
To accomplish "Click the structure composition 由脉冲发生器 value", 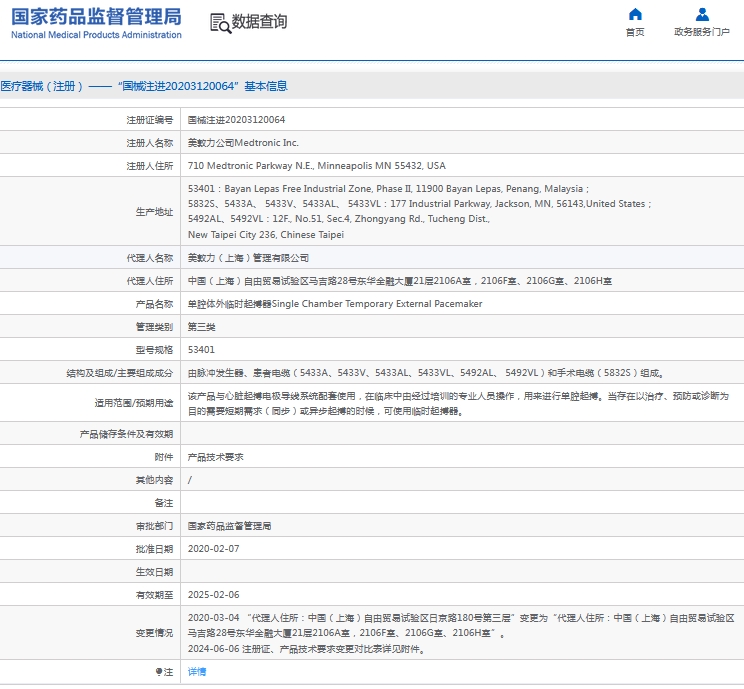I will coord(426,373).
